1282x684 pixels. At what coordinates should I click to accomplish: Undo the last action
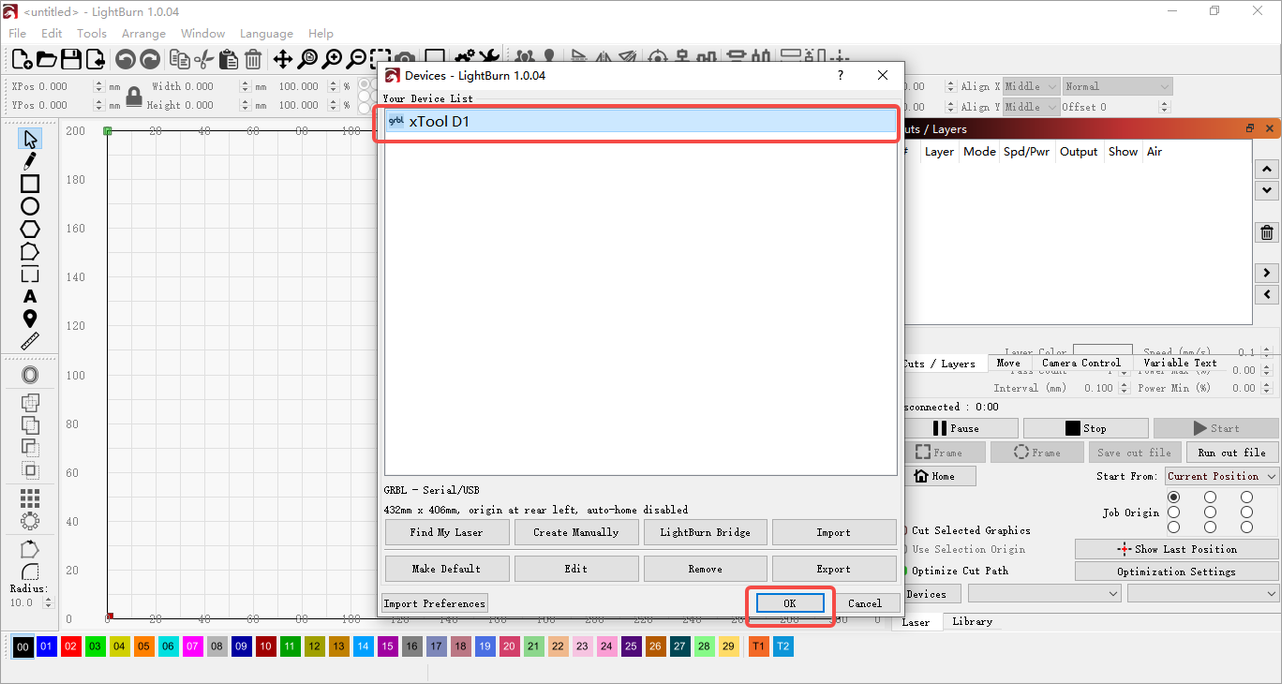pos(125,59)
